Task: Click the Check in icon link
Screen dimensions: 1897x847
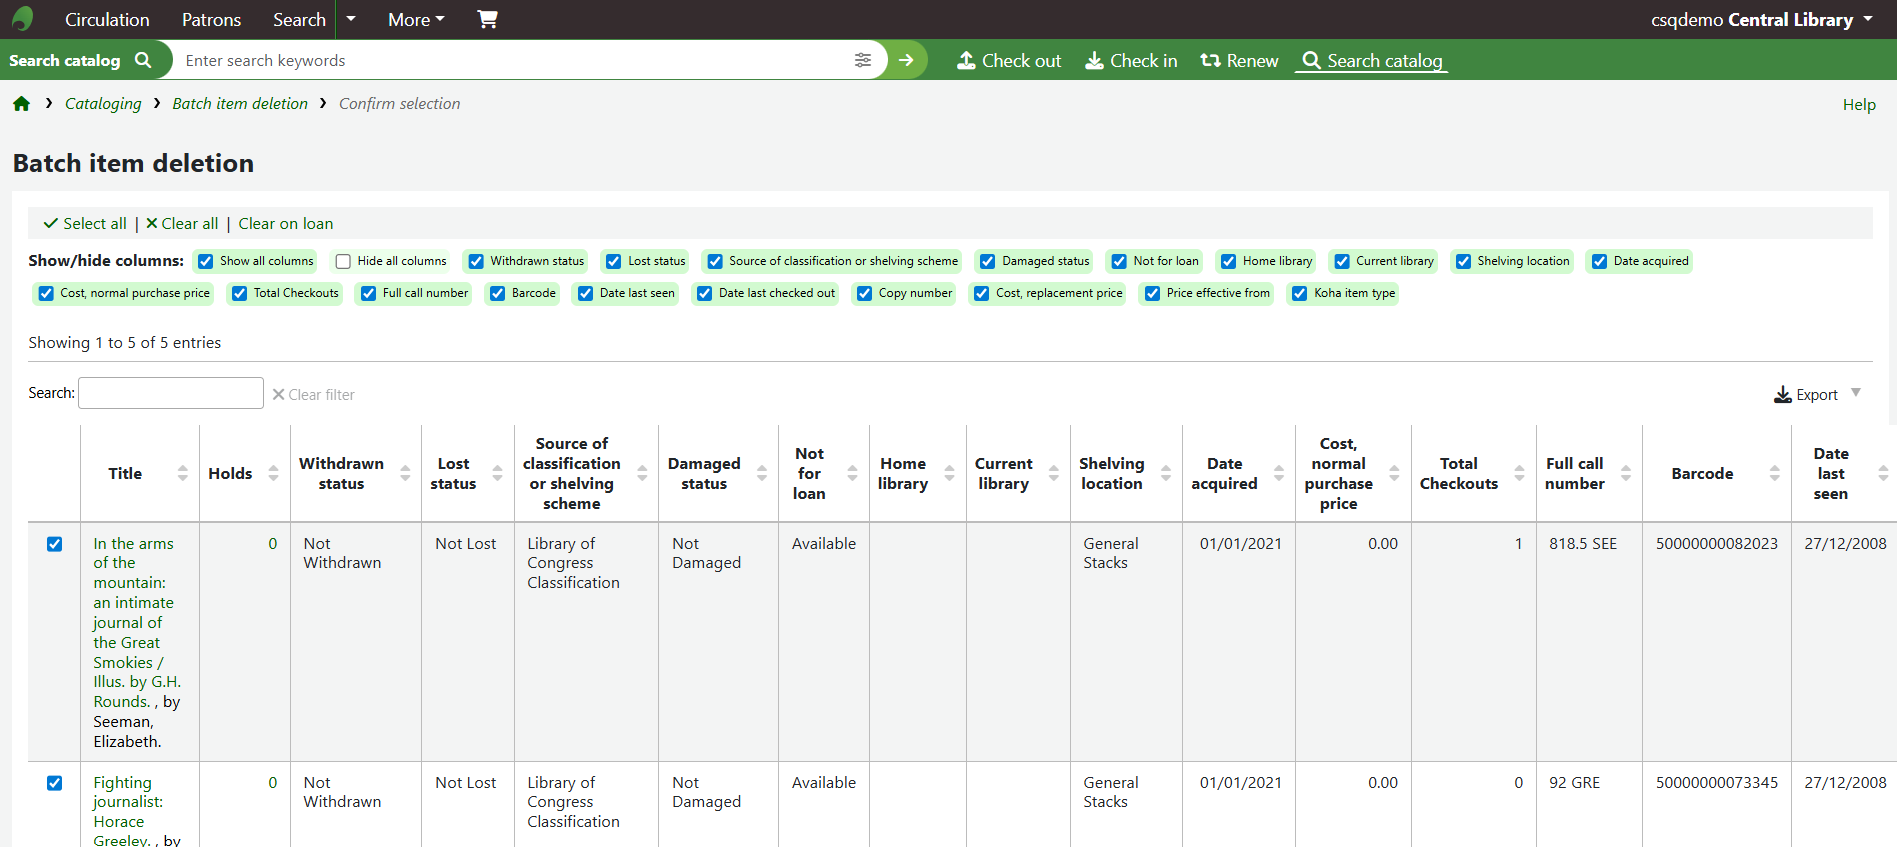Action: 1131,61
